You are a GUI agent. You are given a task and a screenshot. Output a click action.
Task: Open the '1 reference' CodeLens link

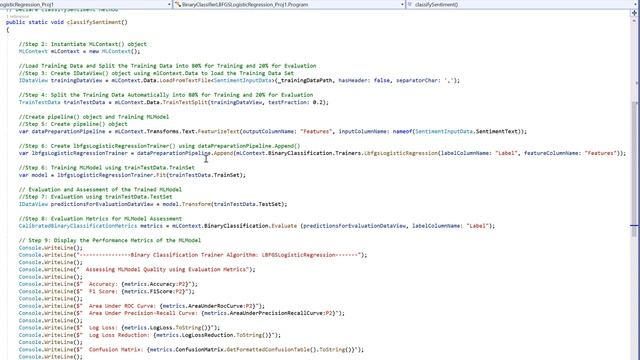coord(18,16)
